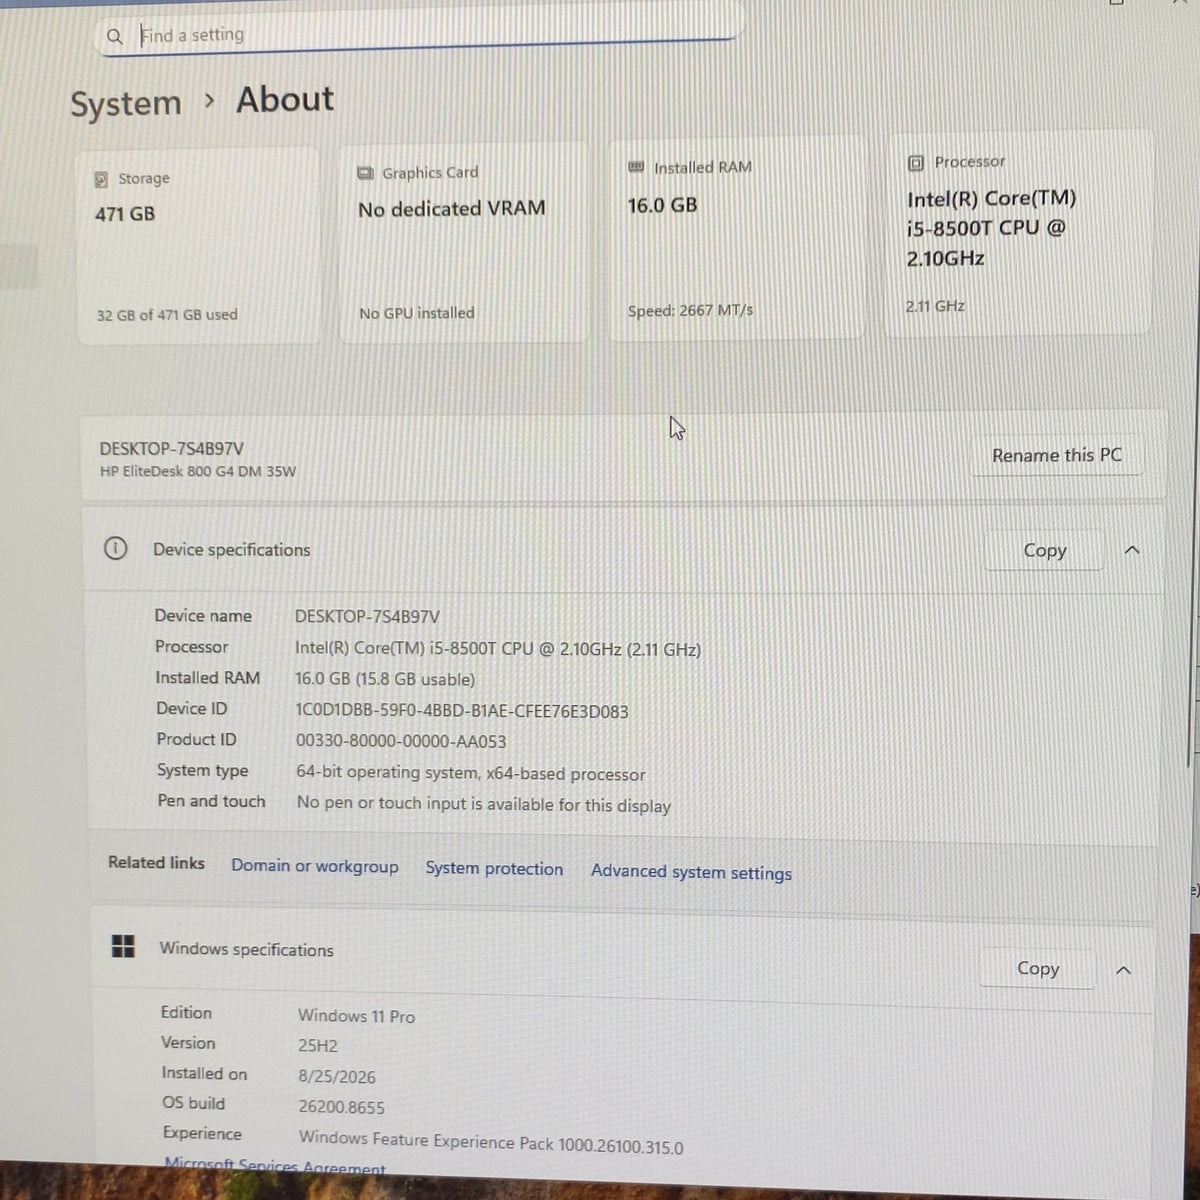The height and width of the screenshot is (1200, 1200).
Task: Focus the Find a setting field
Action: [x=418, y=35]
